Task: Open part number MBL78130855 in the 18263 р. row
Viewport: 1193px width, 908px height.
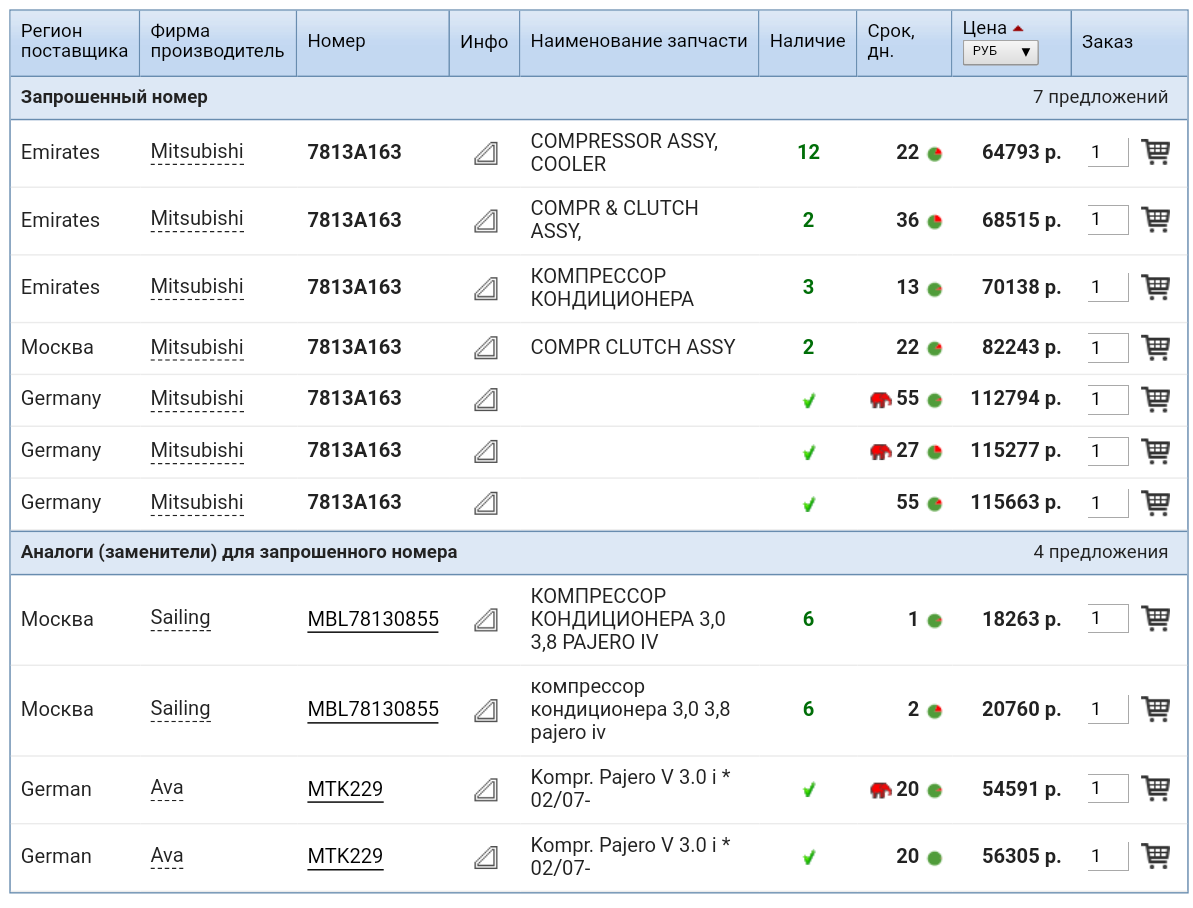Action: (x=373, y=619)
